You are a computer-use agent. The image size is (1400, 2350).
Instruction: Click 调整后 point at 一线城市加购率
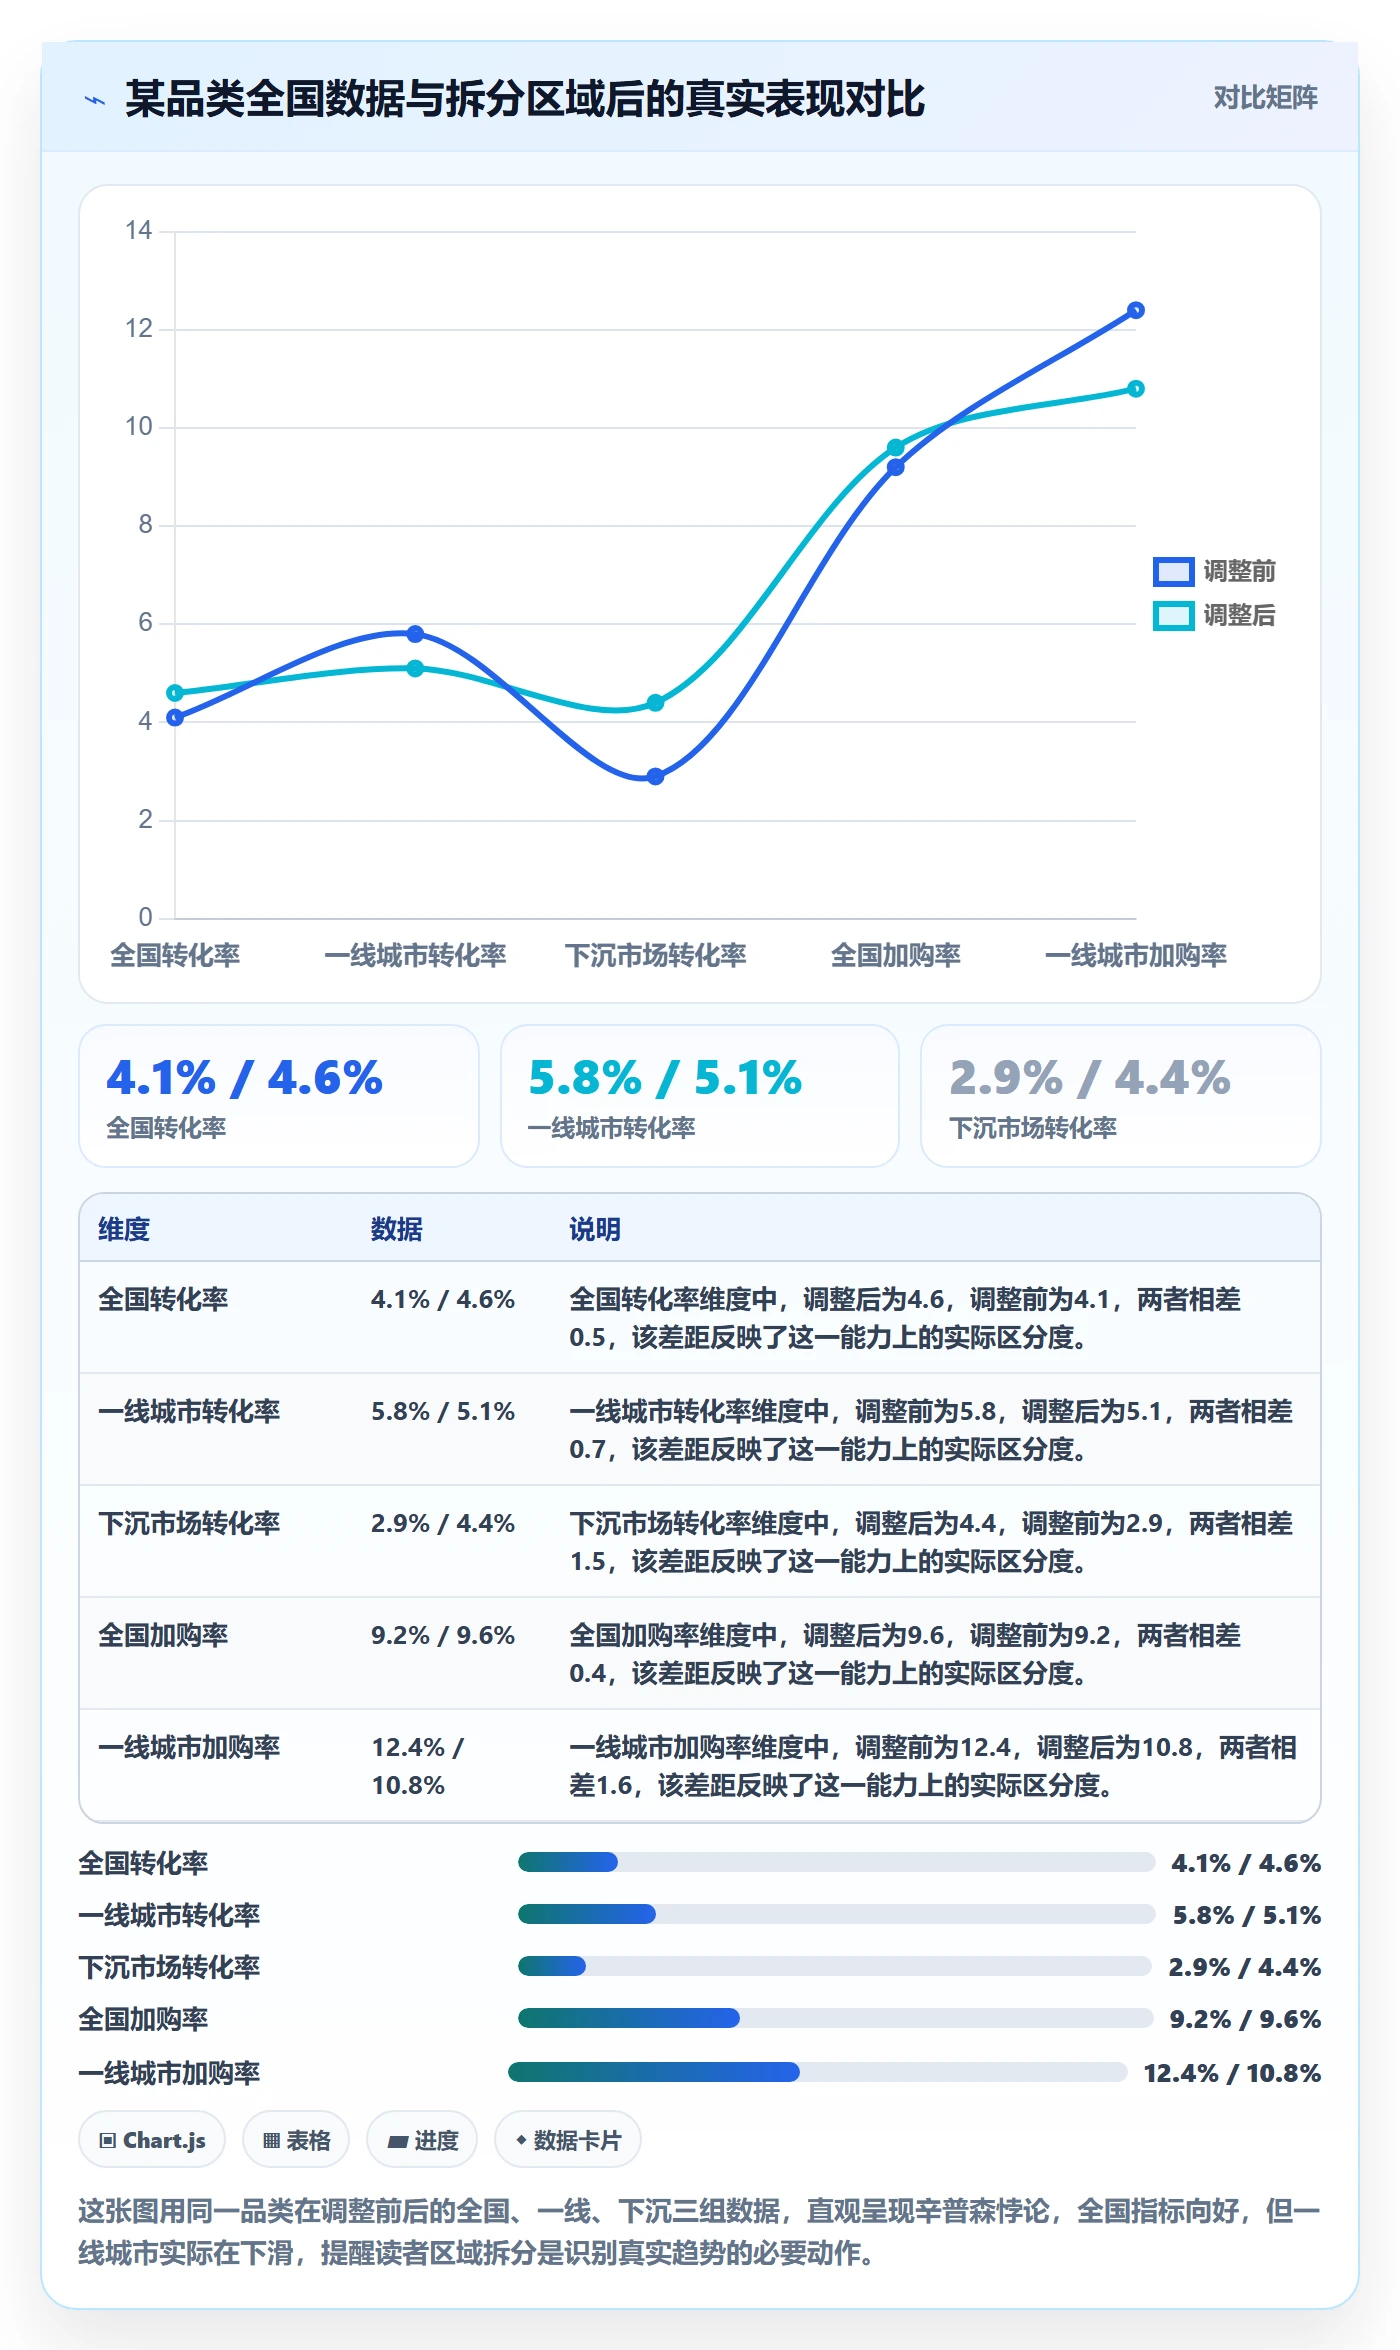[x=1135, y=388]
